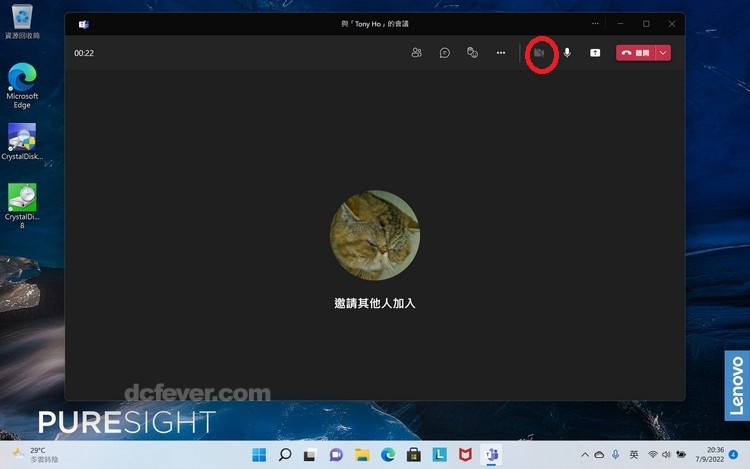Click the microphone indicator in system tray
Image resolution: width=750 pixels, height=469 pixels.
[615, 455]
